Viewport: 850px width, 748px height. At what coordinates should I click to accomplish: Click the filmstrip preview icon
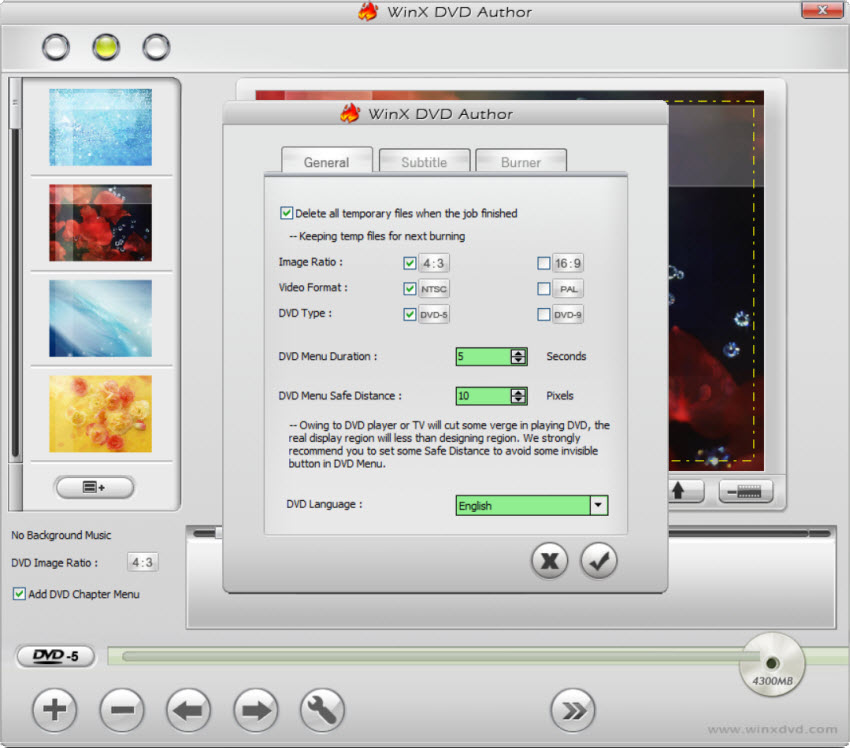tap(745, 491)
